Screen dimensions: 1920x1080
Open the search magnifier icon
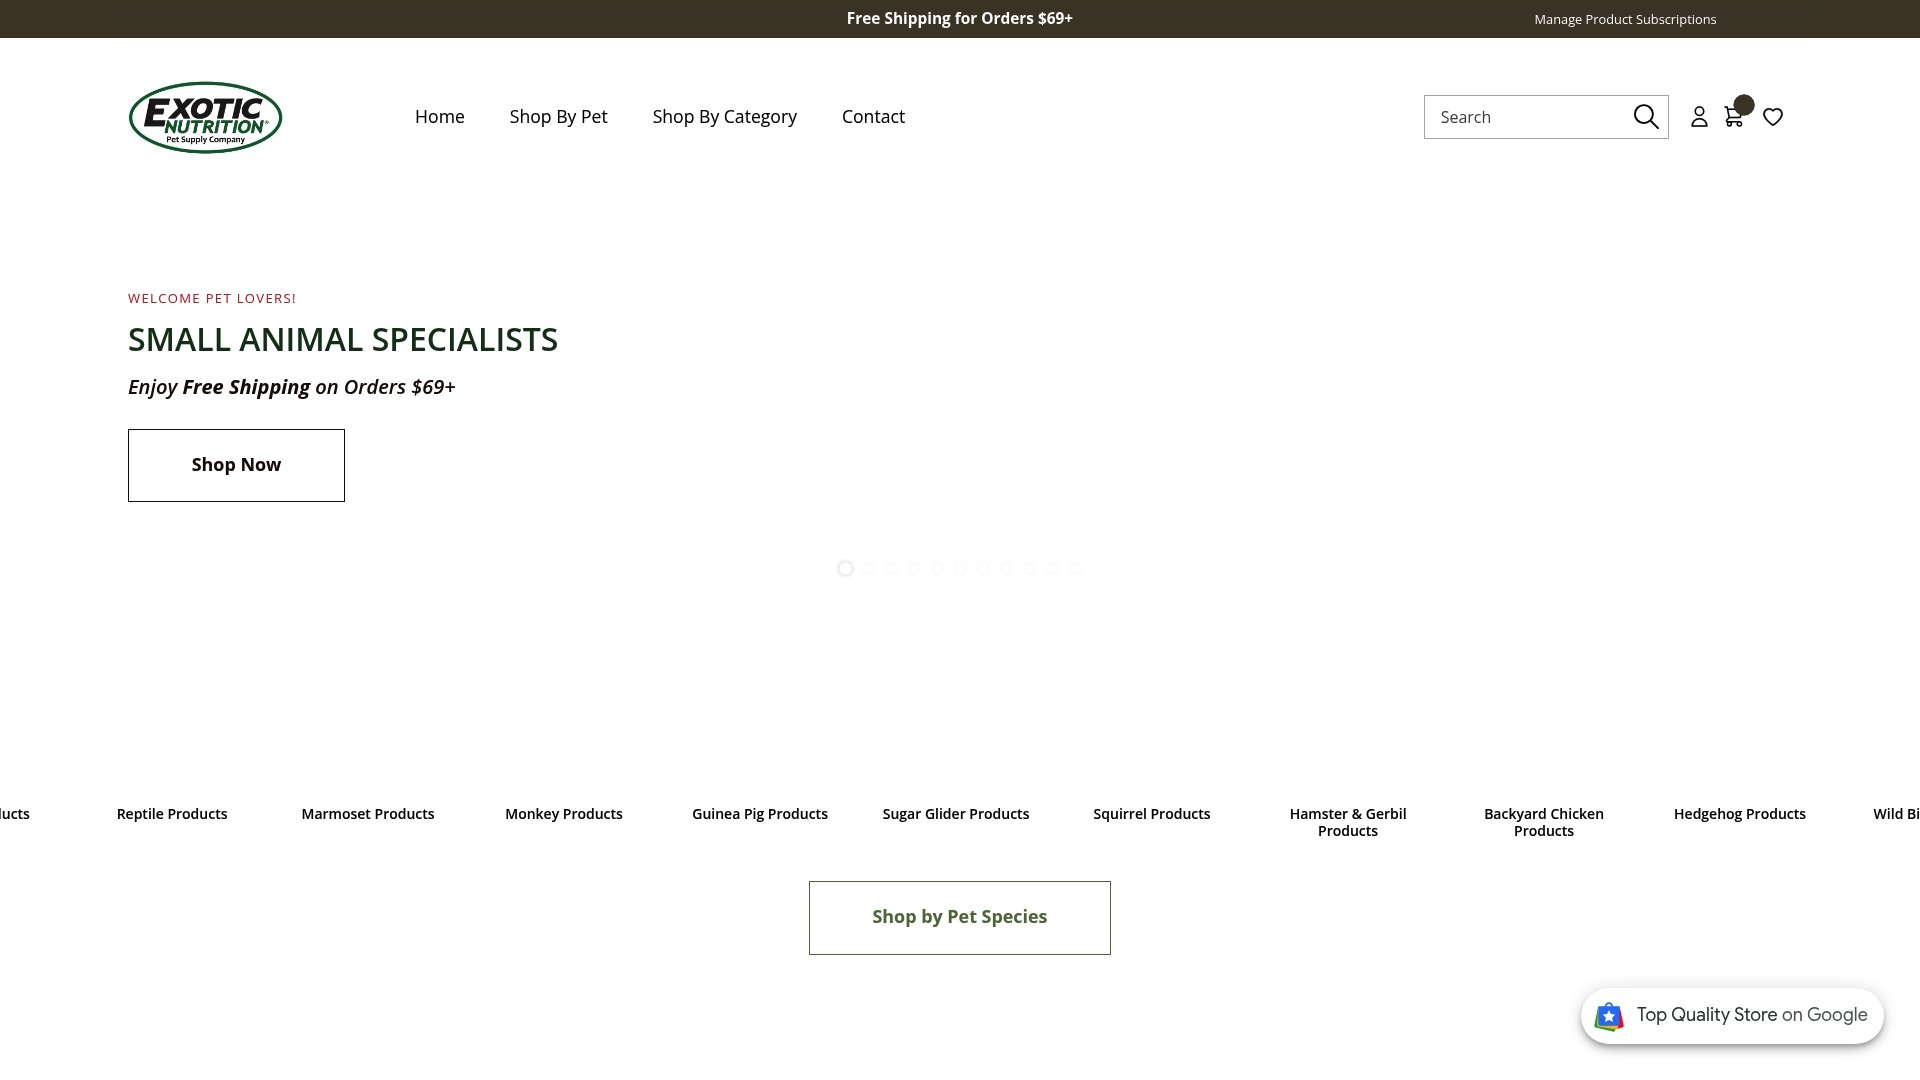pos(1645,117)
